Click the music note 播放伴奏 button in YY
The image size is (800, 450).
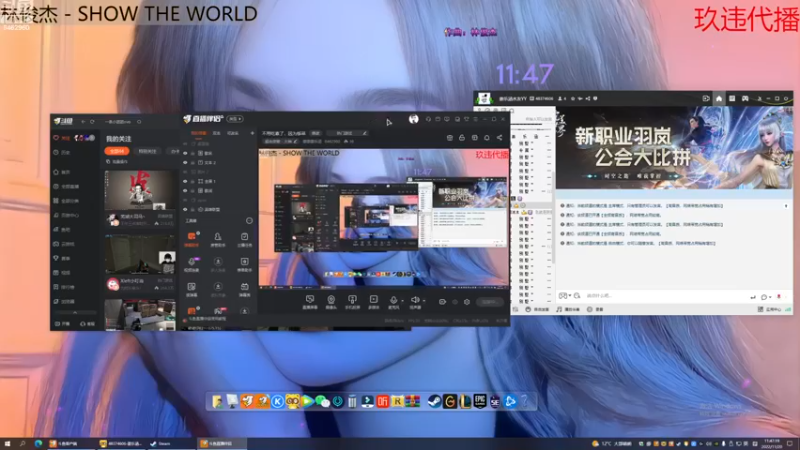tap(568, 310)
